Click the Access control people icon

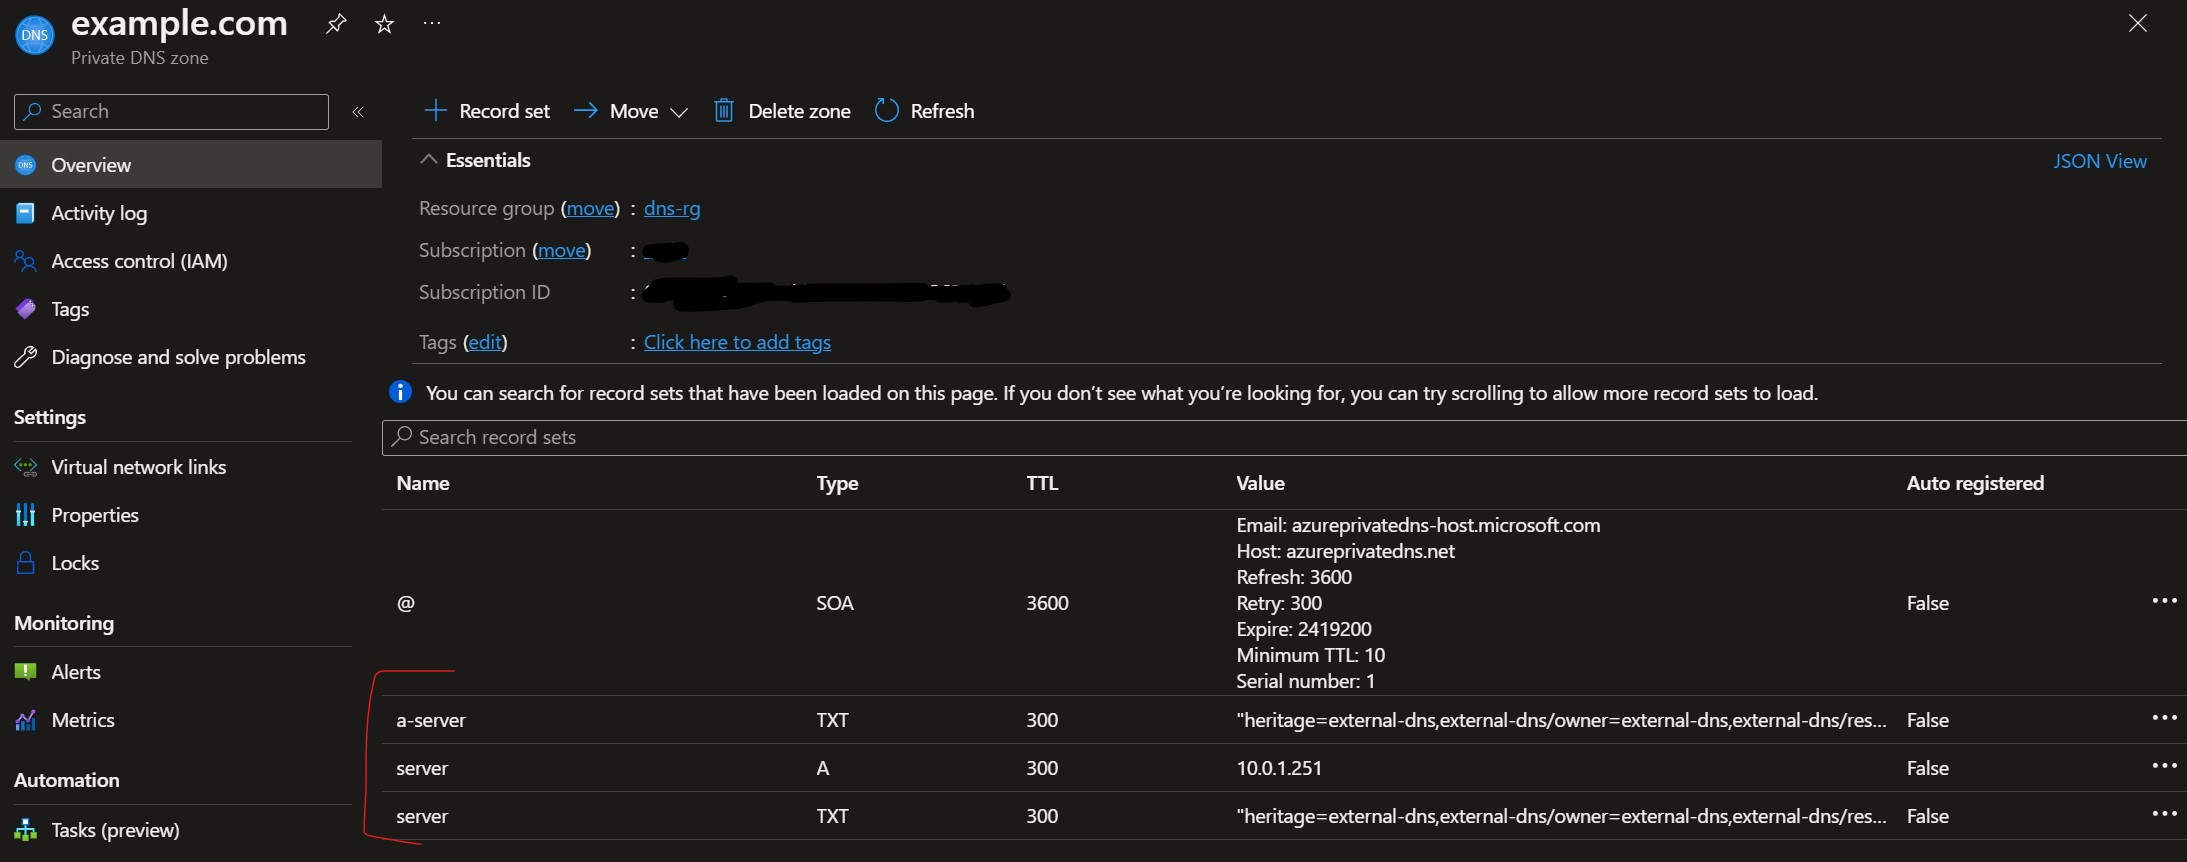pos(26,261)
